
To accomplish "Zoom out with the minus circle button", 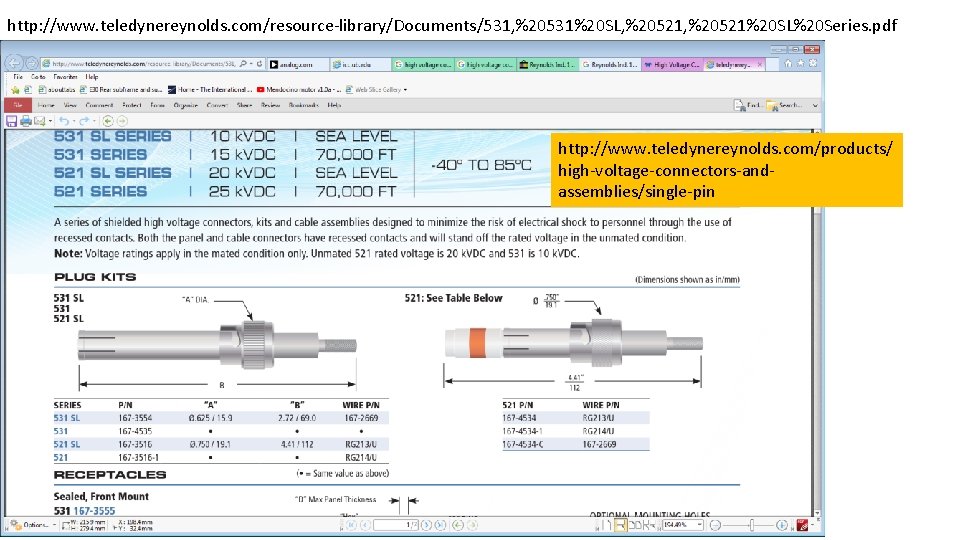I will coord(715,525).
